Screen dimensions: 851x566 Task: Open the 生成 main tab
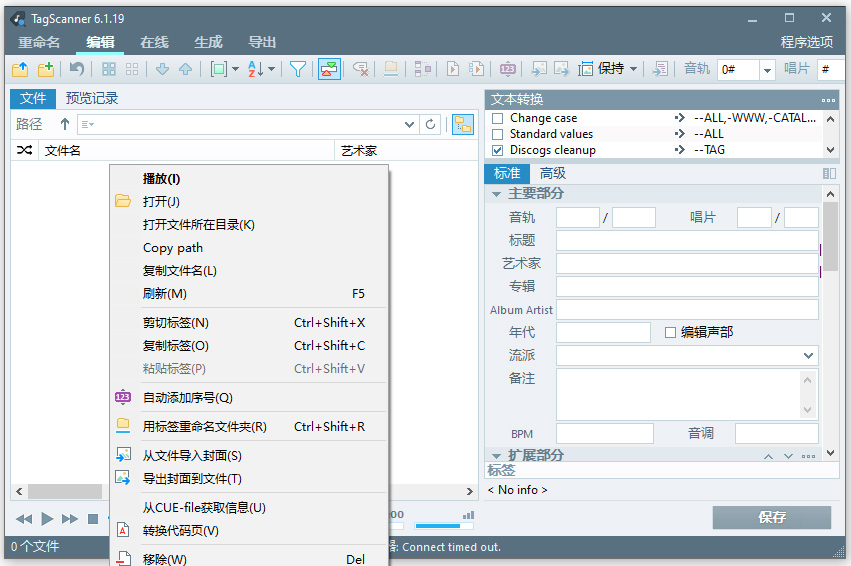coord(208,42)
